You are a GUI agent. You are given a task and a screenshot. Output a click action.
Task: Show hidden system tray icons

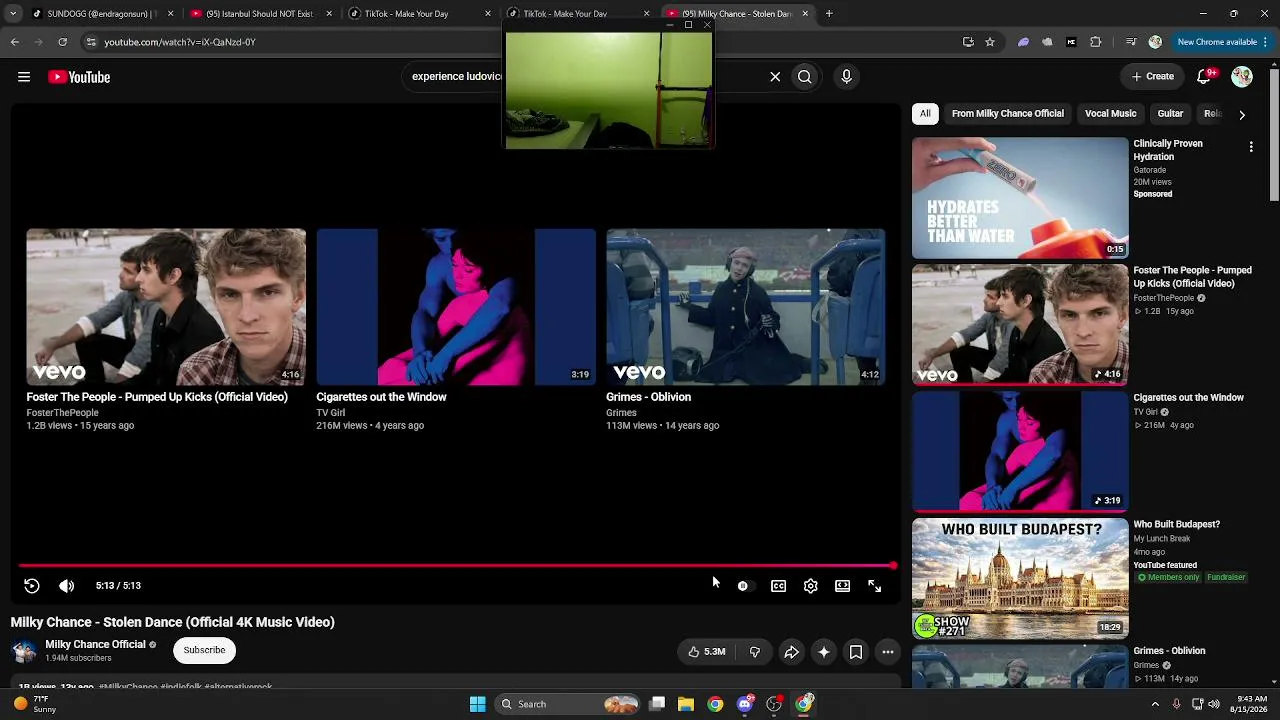pos(1155,704)
